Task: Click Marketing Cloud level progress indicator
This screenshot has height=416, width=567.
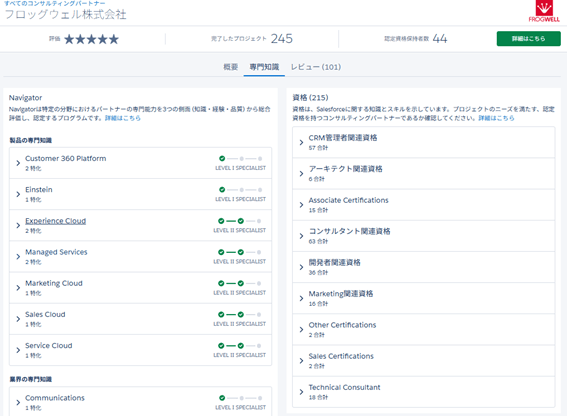Action: [240, 283]
